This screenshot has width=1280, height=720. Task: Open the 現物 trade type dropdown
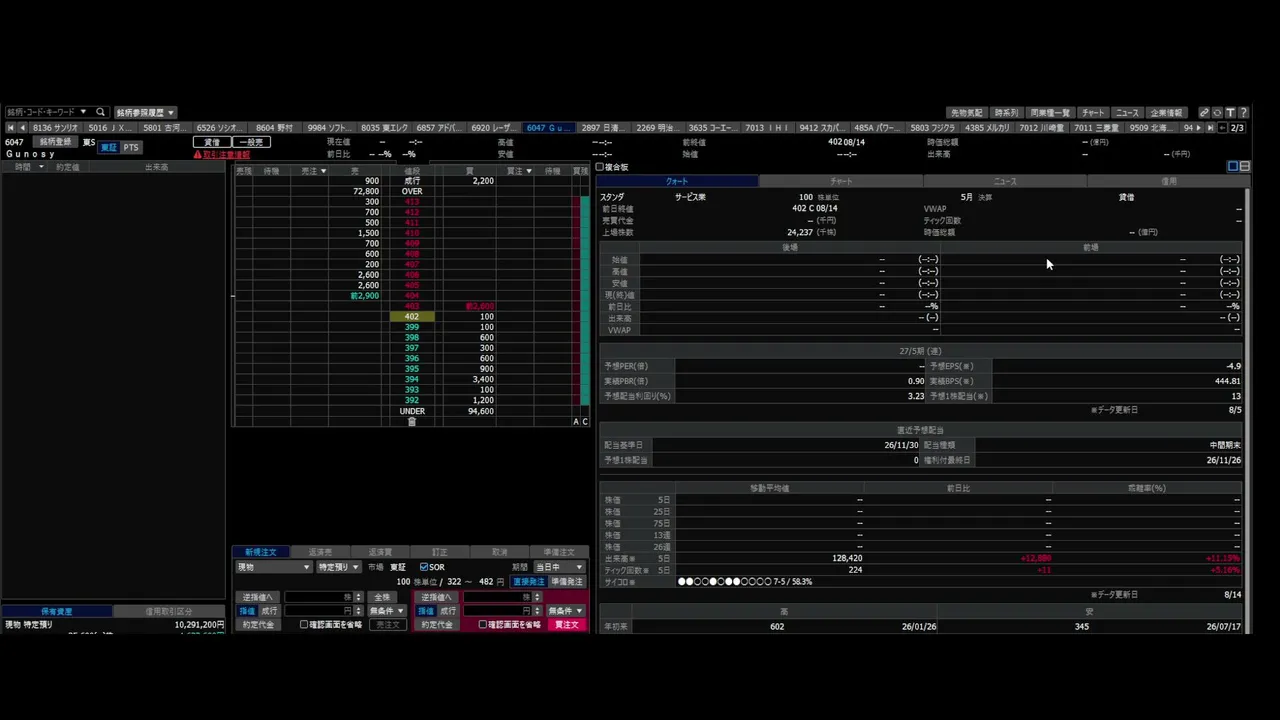point(274,567)
